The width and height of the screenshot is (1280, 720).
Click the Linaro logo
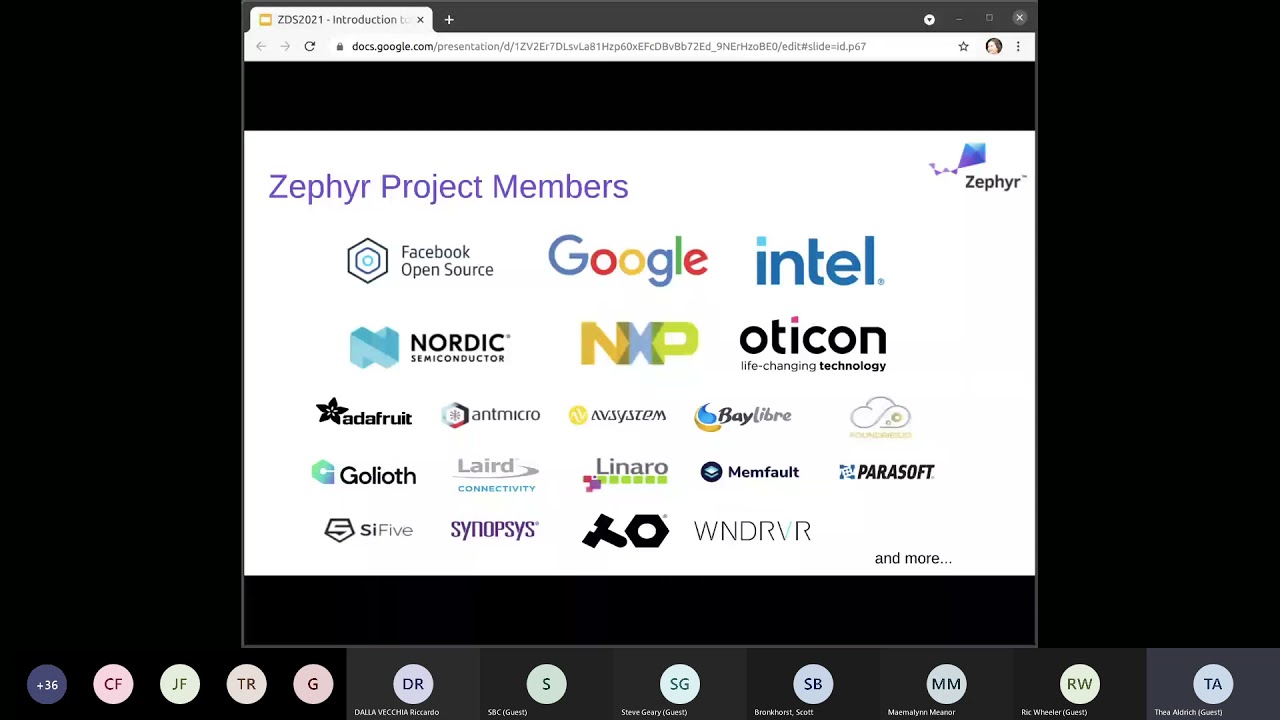[625, 474]
